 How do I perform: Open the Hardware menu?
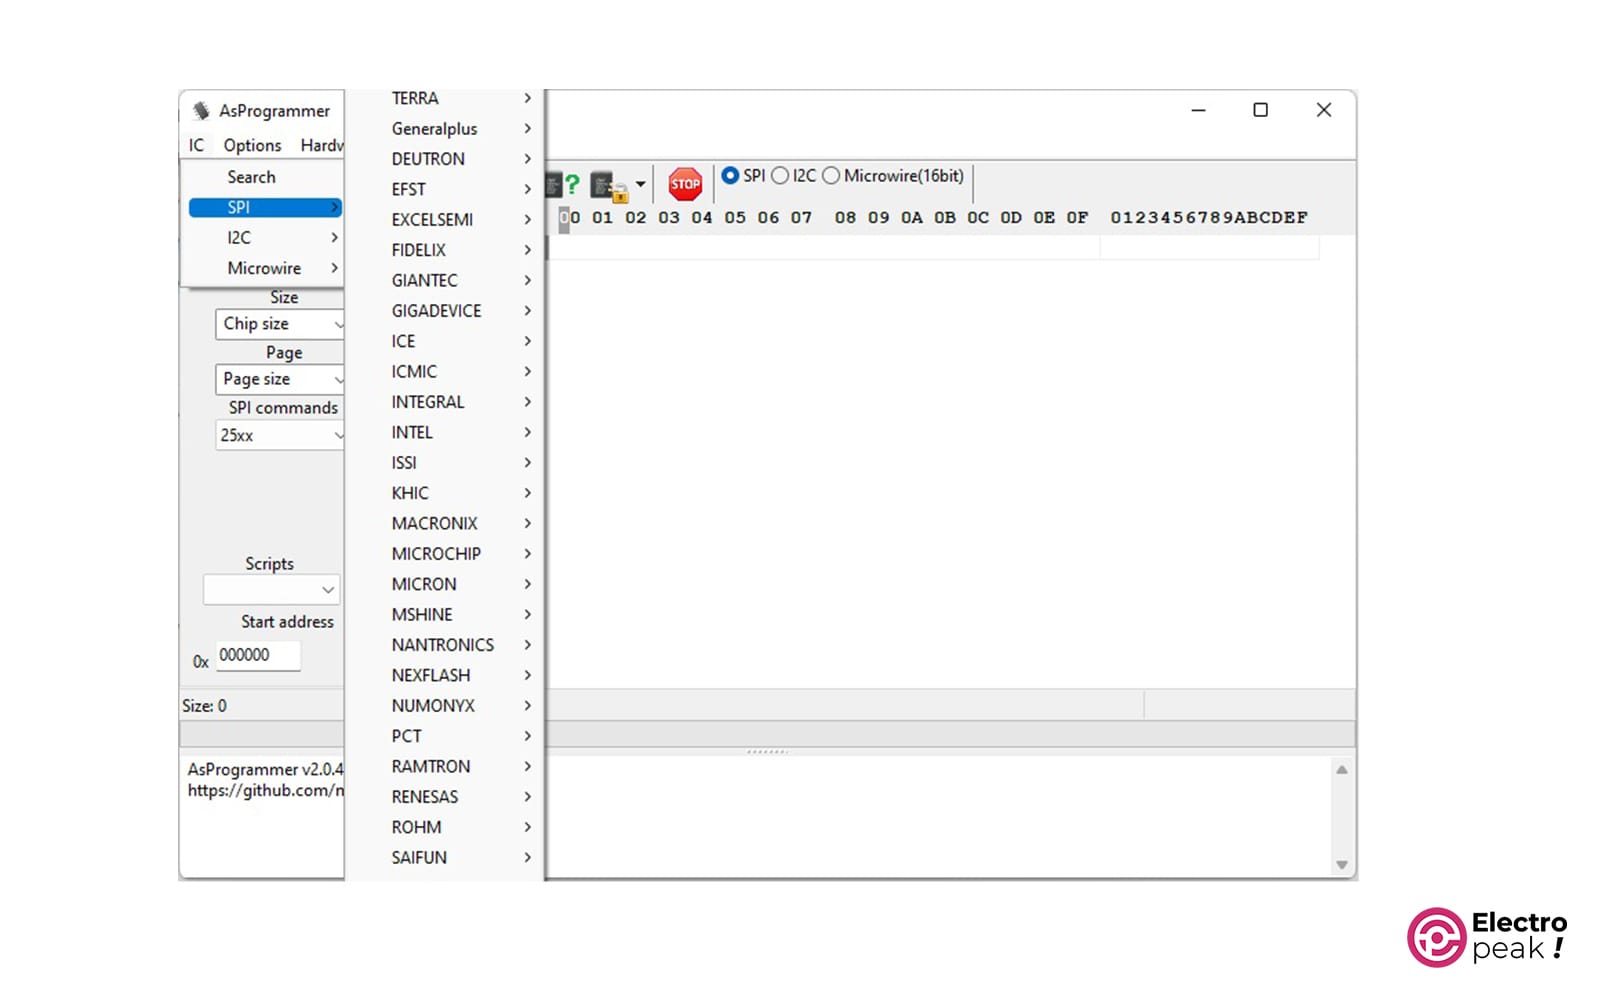321,145
